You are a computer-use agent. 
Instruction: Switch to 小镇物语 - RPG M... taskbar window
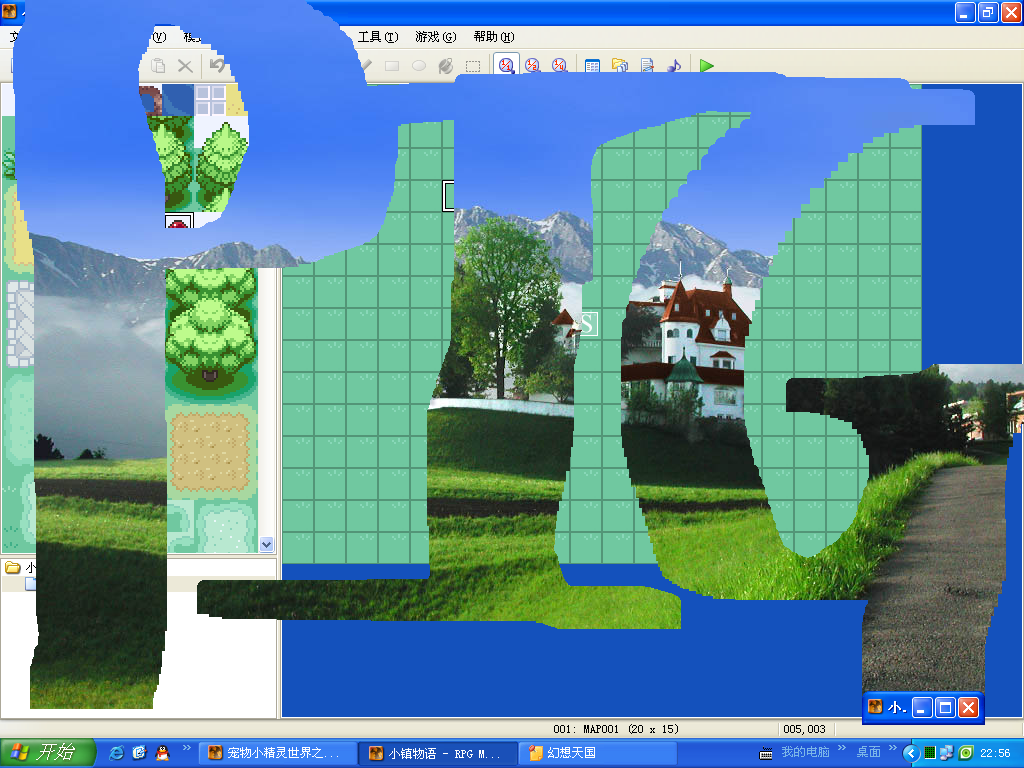438,753
